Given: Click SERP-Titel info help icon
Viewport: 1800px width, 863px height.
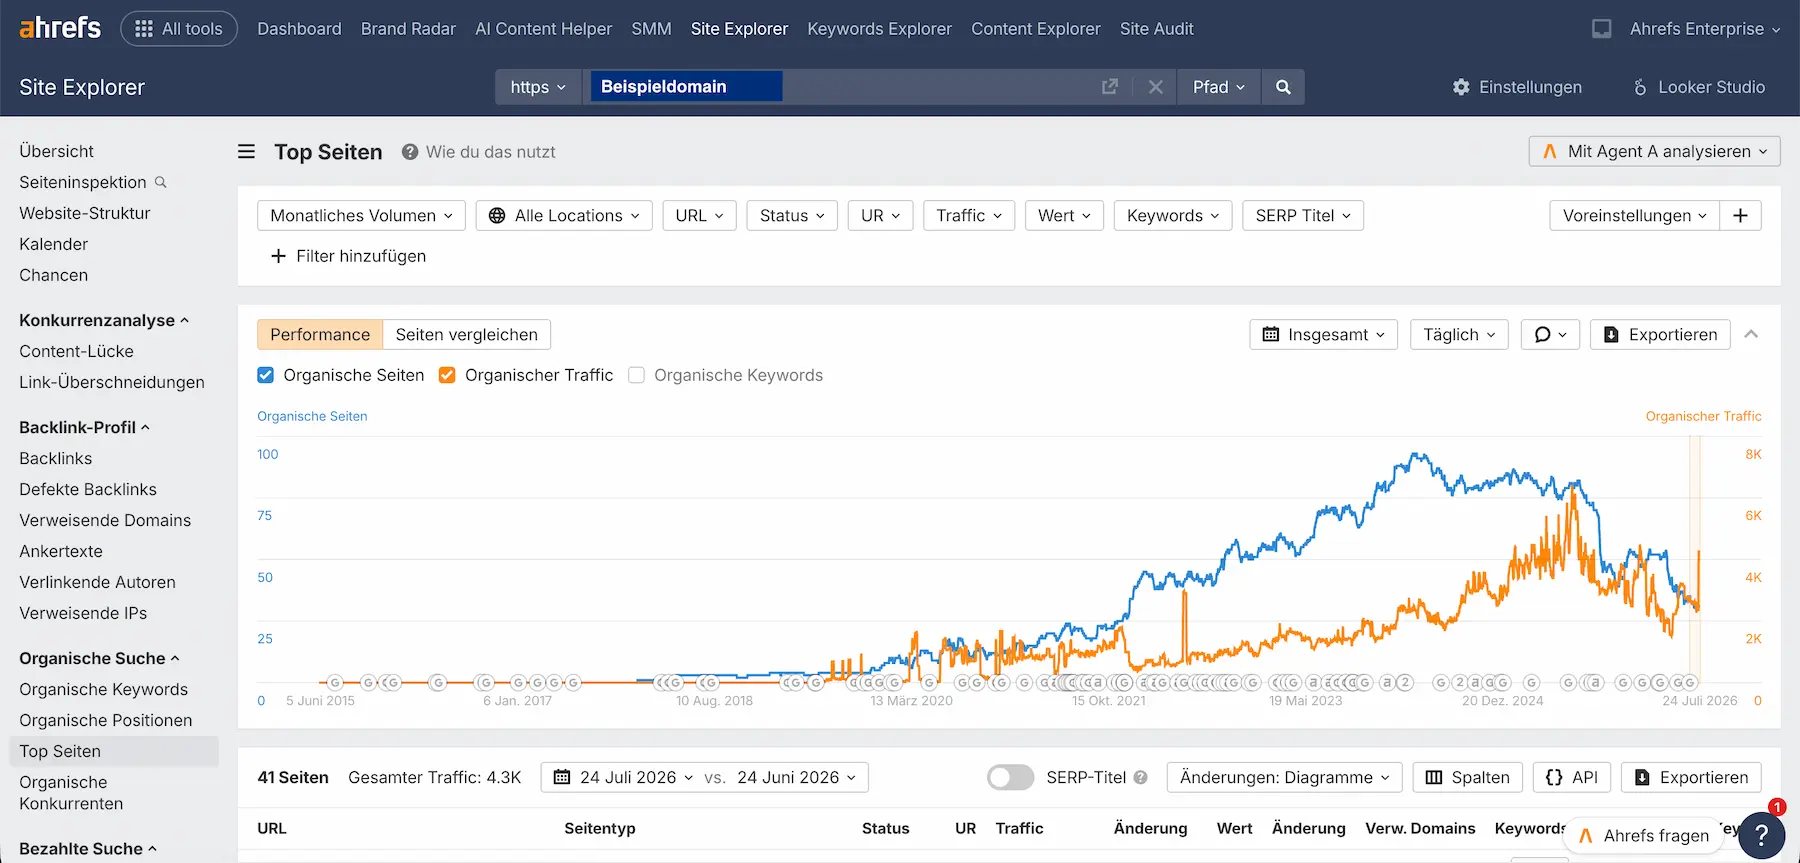Looking at the screenshot, I should tap(1140, 778).
